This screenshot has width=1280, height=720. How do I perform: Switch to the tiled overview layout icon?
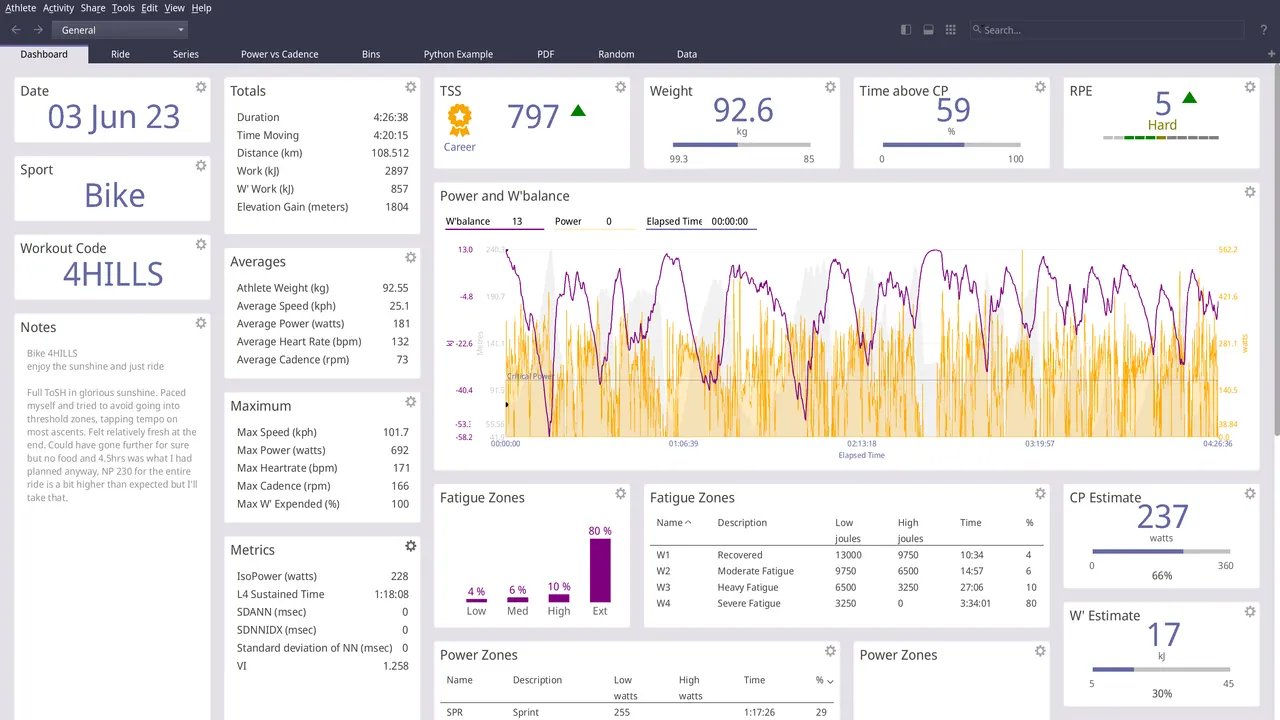(x=951, y=30)
